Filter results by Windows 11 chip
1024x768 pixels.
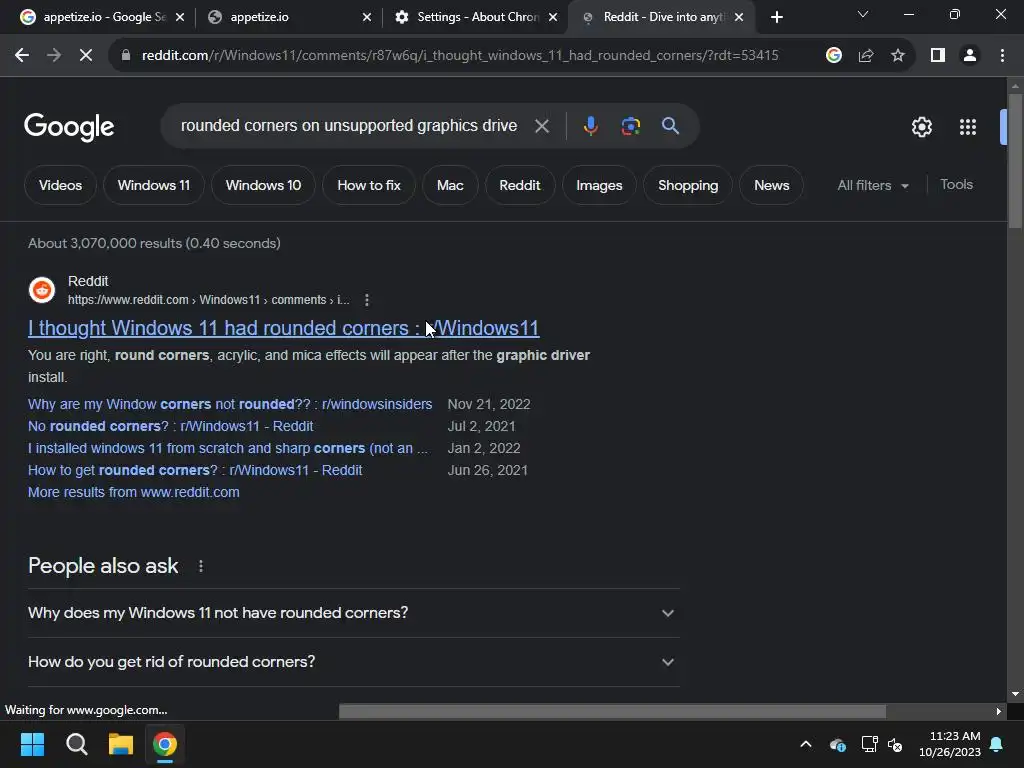(153, 185)
